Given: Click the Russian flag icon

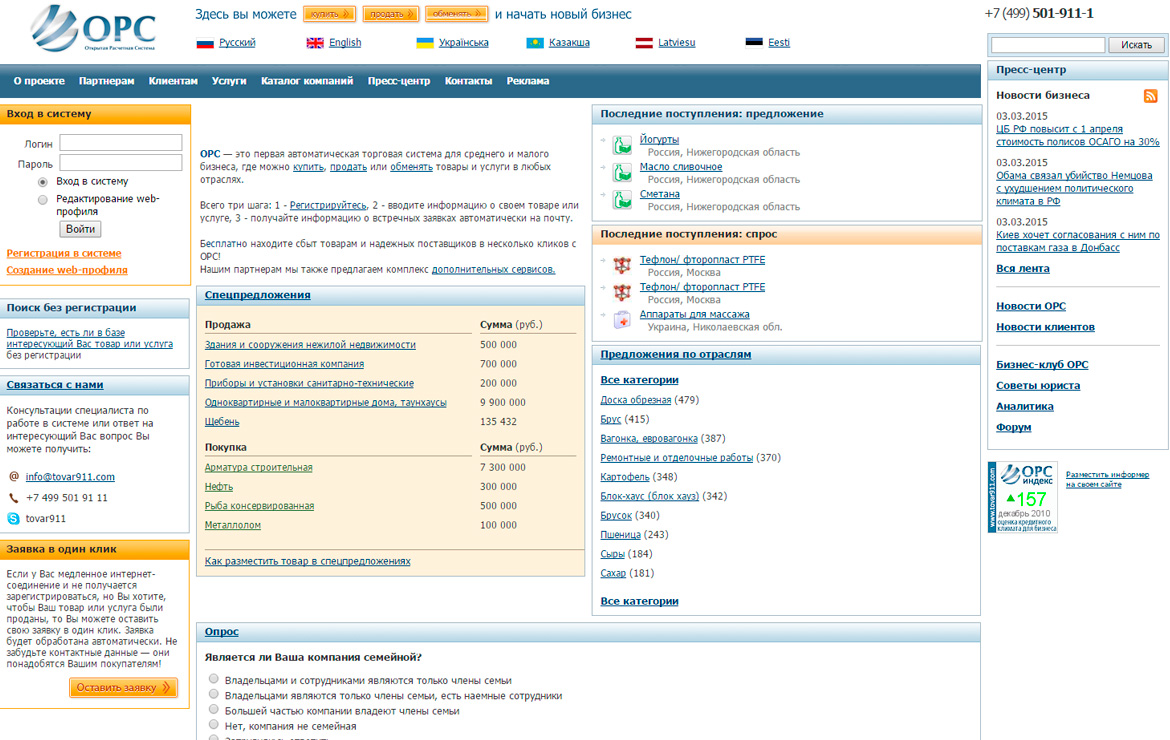Looking at the screenshot, I should tap(205, 43).
